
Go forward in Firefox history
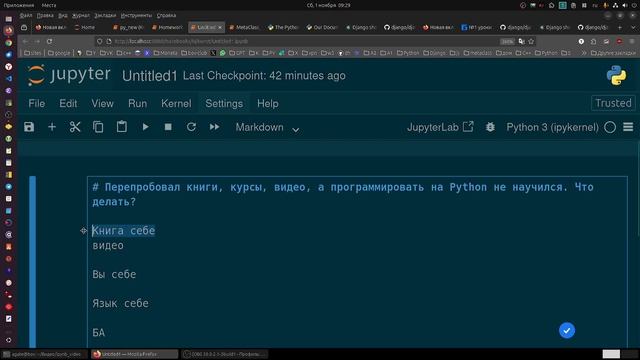pyautogui.click(x=37, y=41)
